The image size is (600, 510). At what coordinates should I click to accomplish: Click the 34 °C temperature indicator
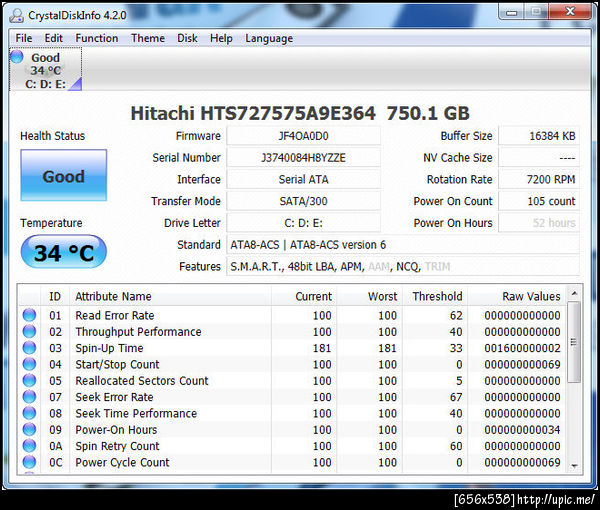[x=64, y=252]
